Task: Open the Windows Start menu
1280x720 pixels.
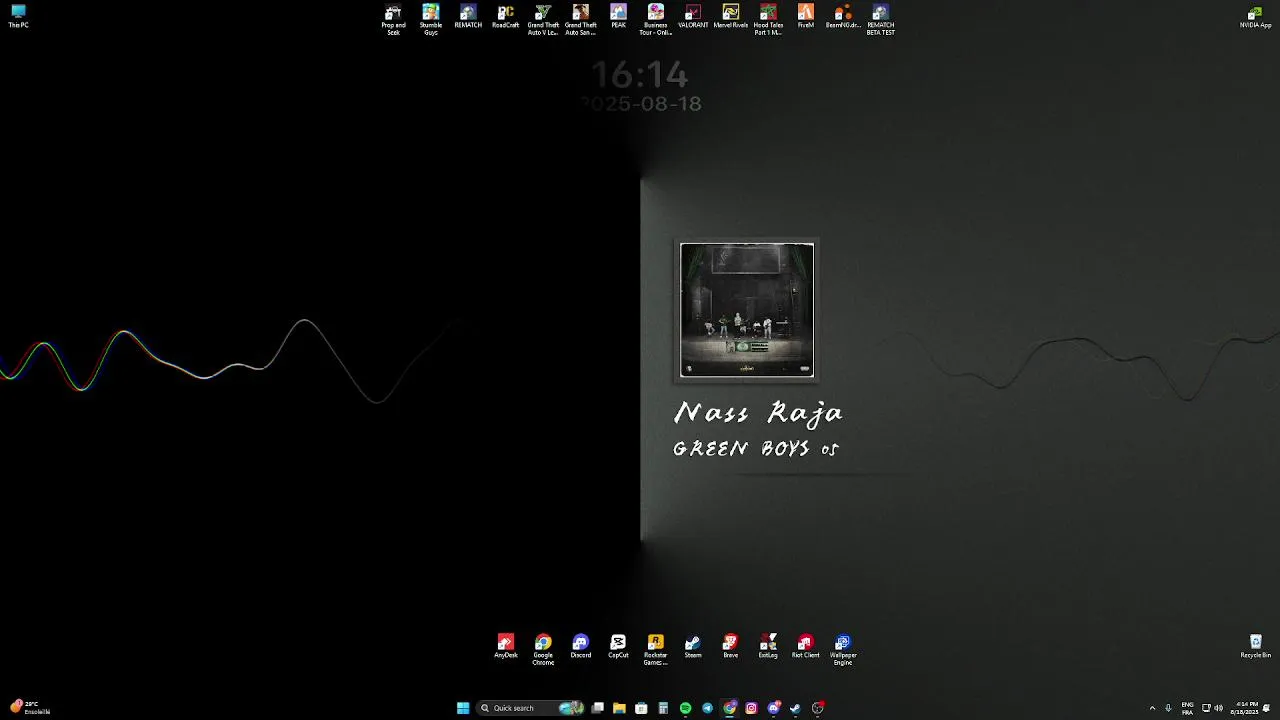Action: pyautogui.click(x=463, y=708)
